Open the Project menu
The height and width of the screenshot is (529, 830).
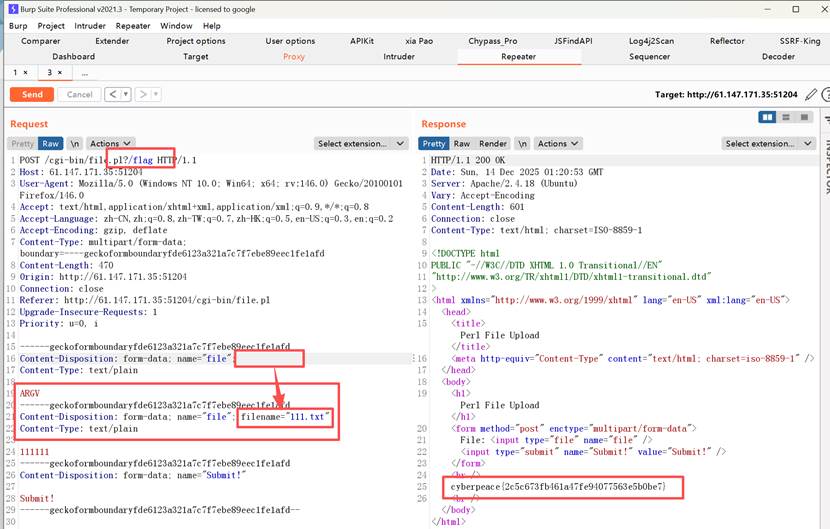[x=51, y=26]
